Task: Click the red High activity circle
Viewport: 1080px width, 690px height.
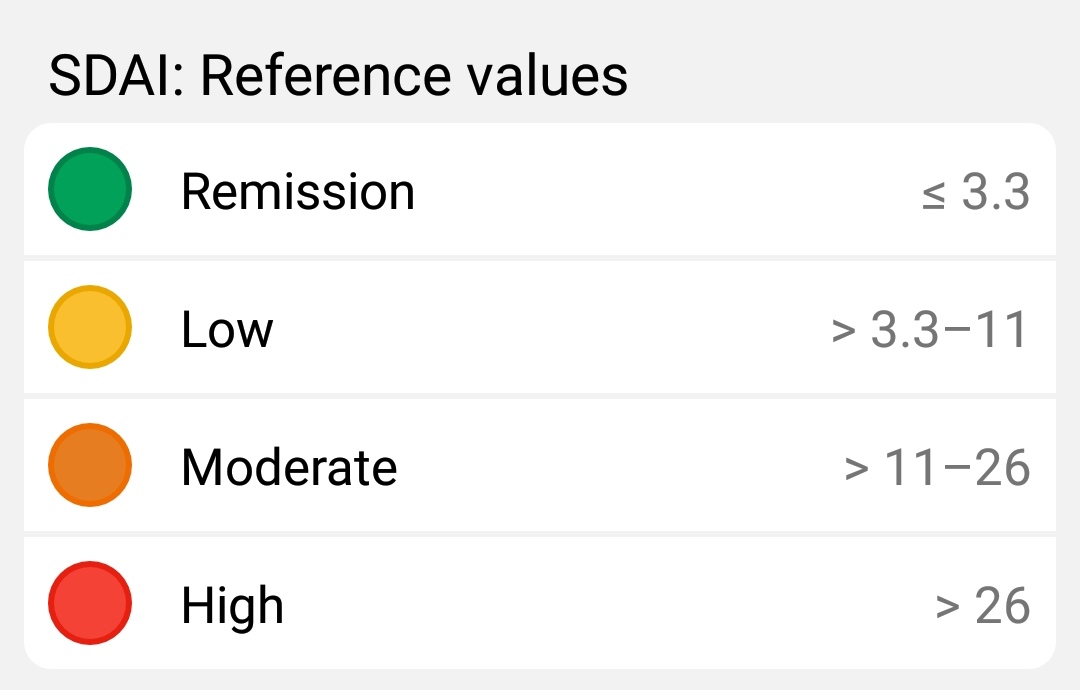Action: [x=90, y=603]
